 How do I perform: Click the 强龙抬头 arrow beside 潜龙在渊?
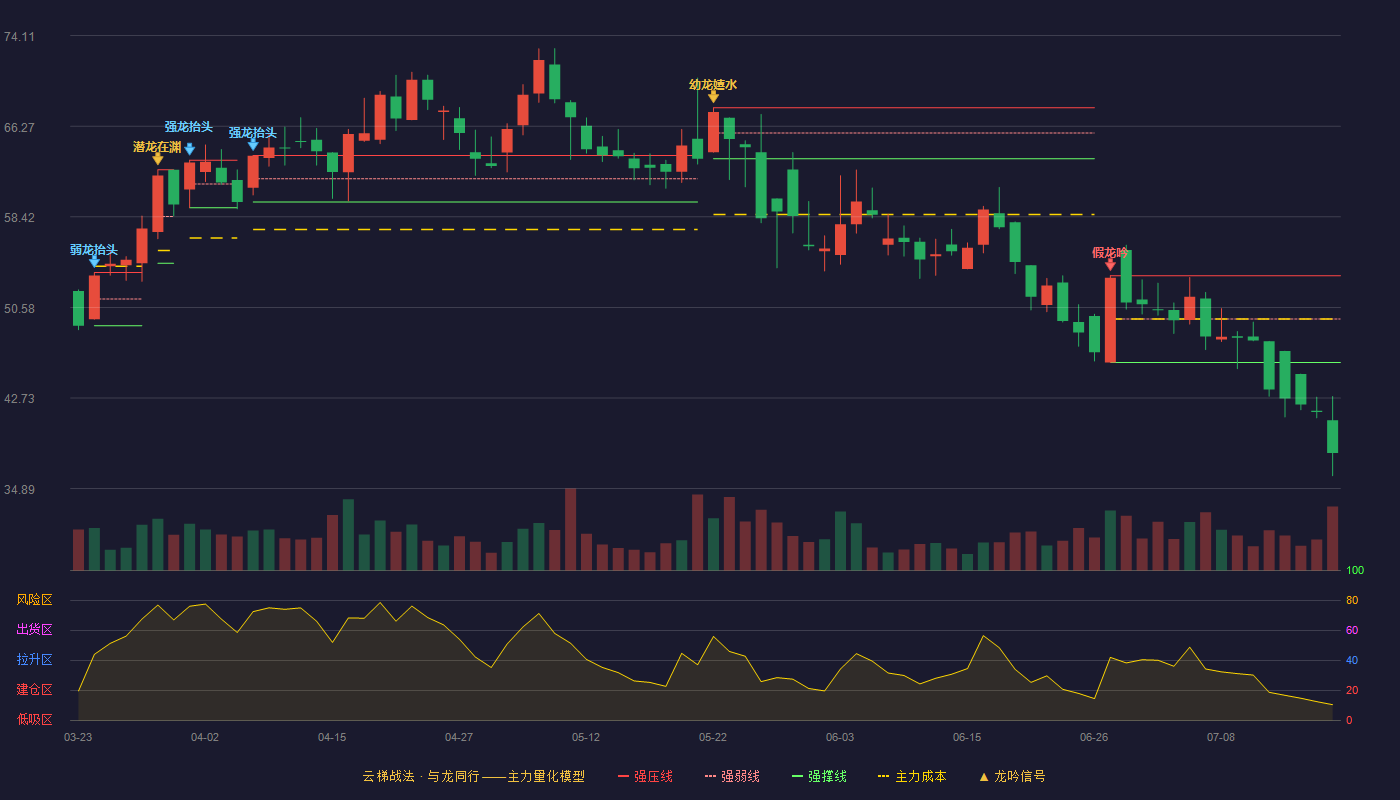click(189, 149)
